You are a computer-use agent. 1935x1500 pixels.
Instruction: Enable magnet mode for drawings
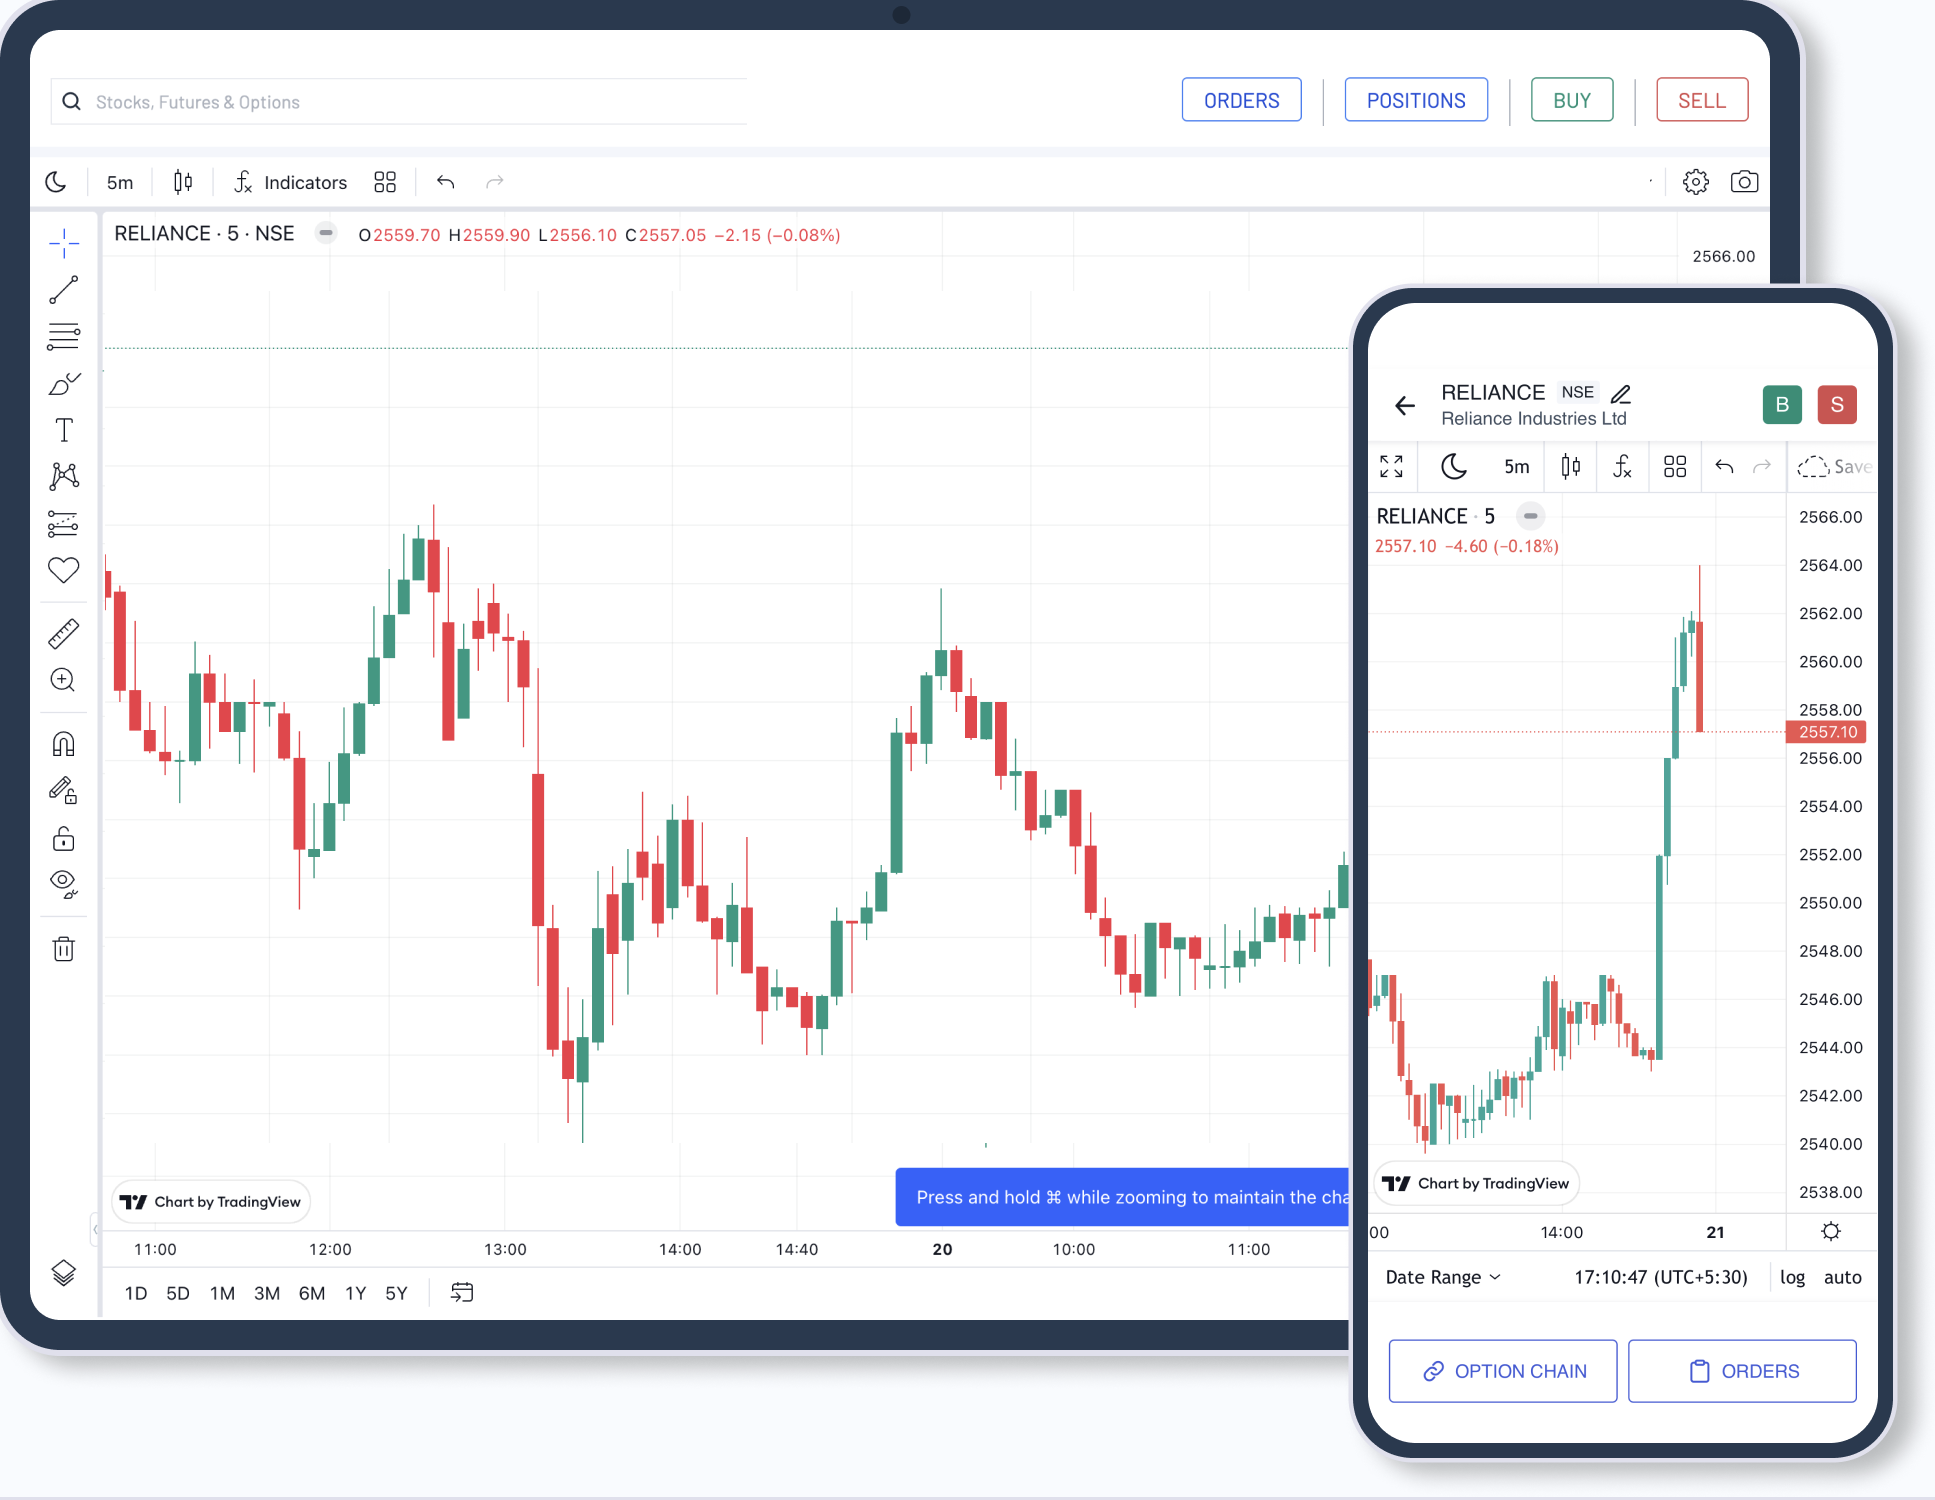63,743
